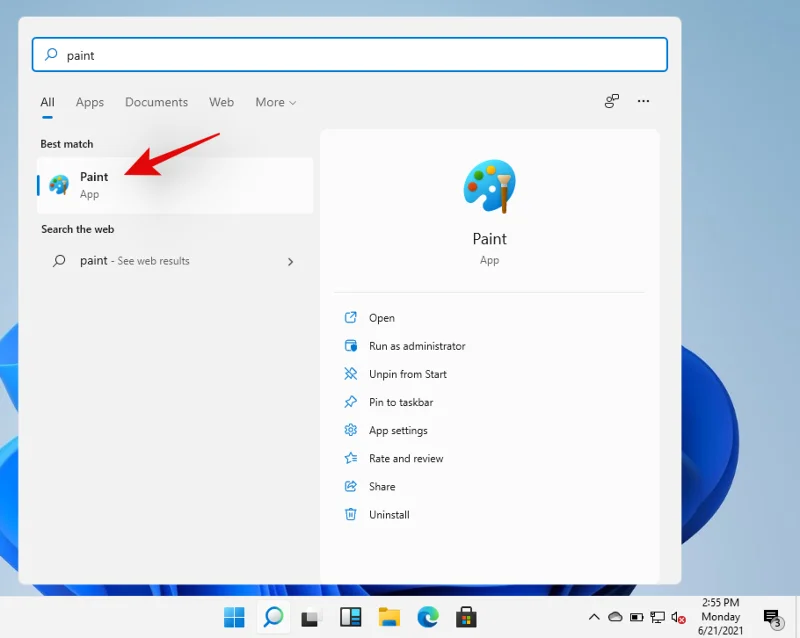This screenshot has width=800, height=638.
Task: Open the notification center icon
Action: tap(772, 617)
